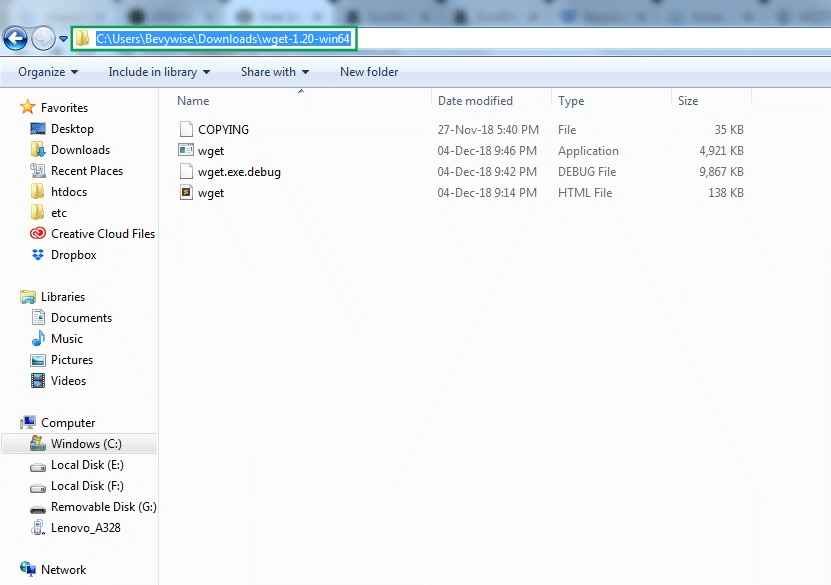Viewport: 831px width, 585px height.
Task: Sort by Name column header
Action: pos(193,101)
